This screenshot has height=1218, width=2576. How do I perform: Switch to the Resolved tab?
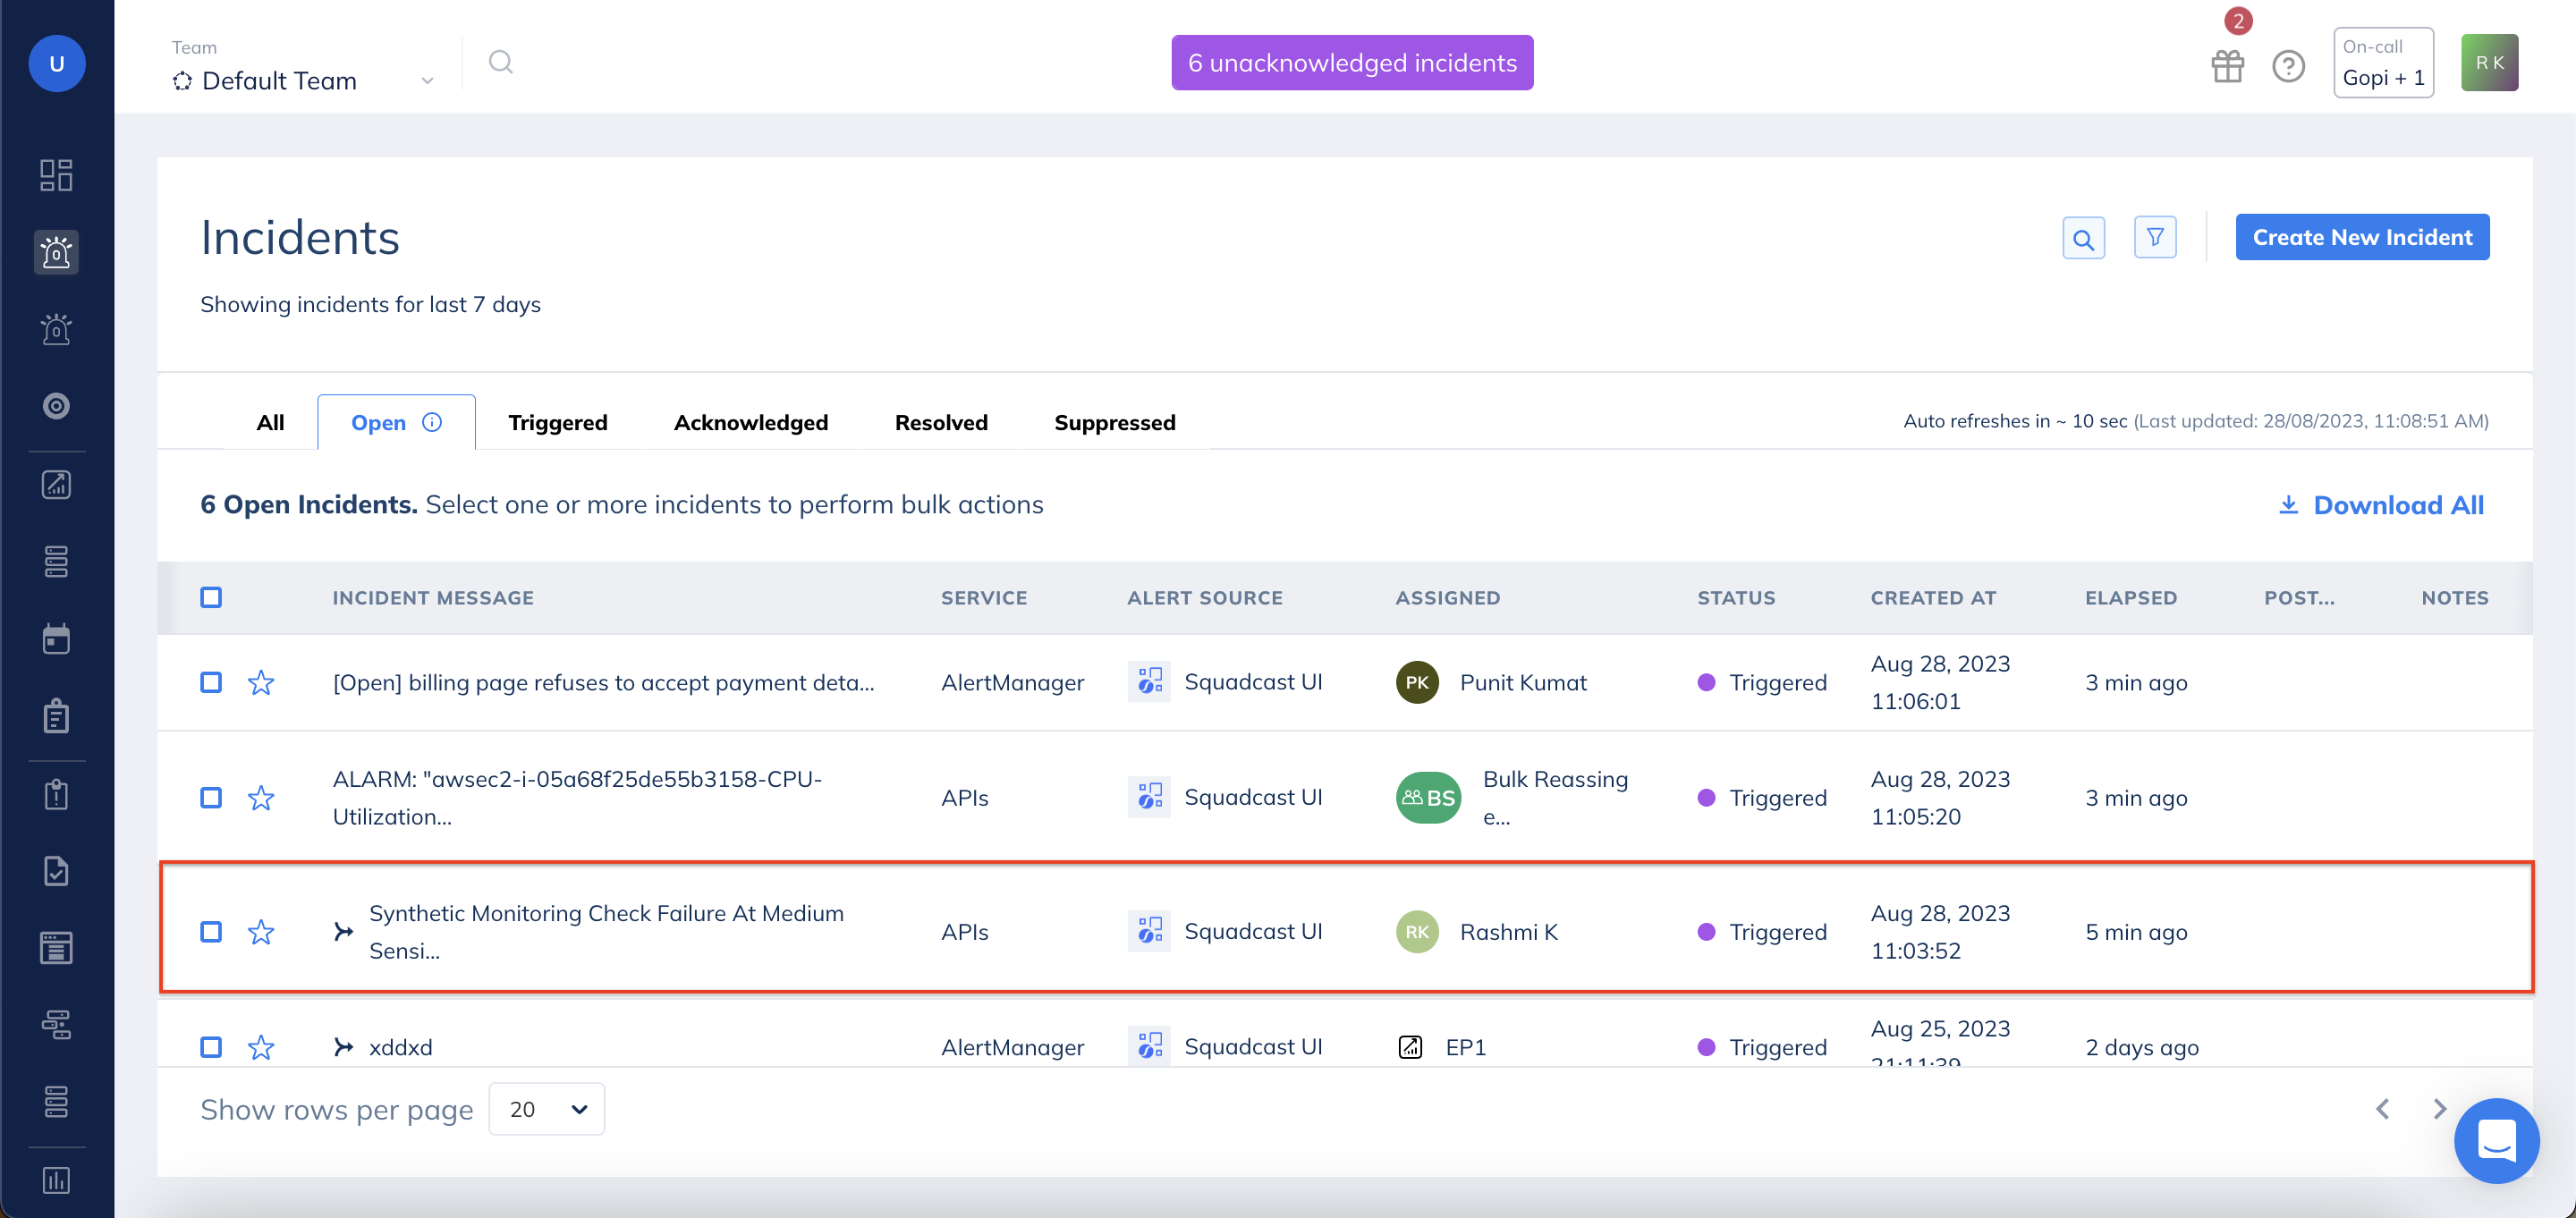coord(940,422)
